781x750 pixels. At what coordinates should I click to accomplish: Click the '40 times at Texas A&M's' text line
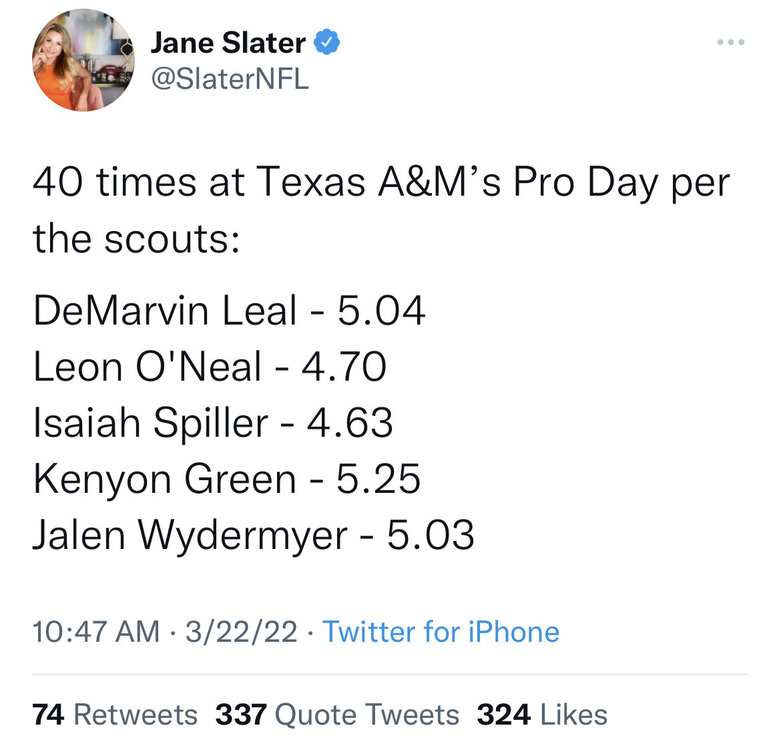pyautogui.click(x=380, y=183)
